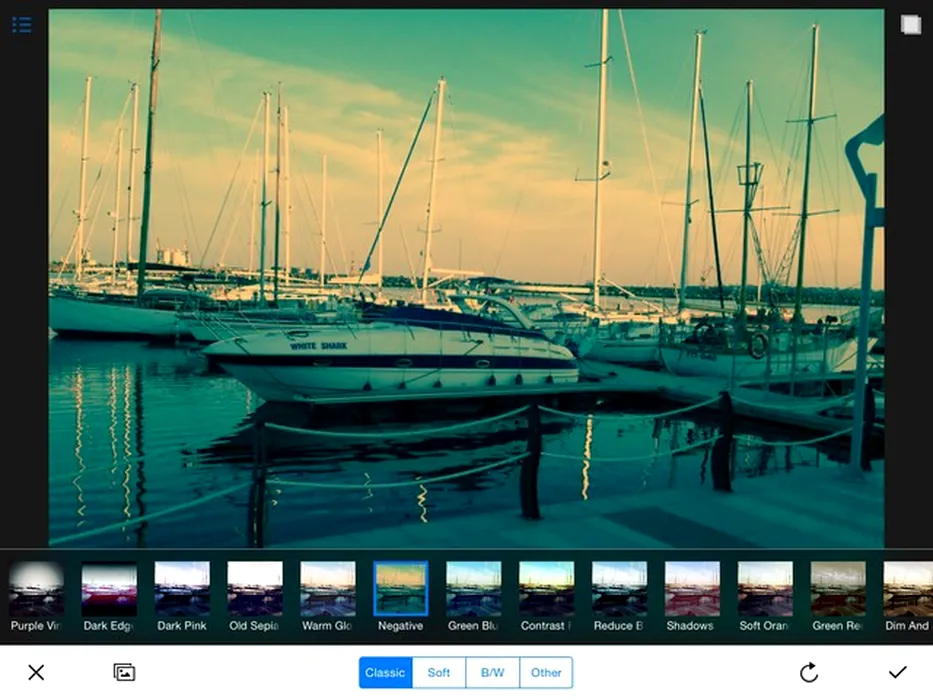This screenshot has height=700, width=933.
Task: Select the Shadows filter thumbnail
Action: [692, 589]
